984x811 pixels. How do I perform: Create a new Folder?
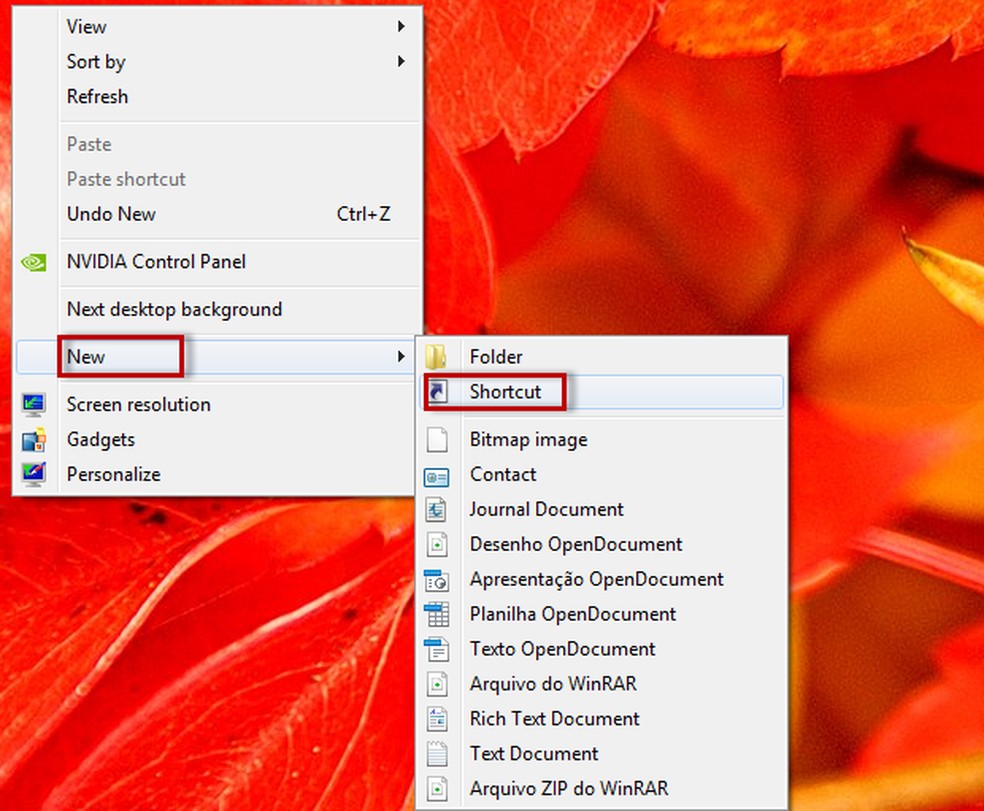click(x=601, y=357)
